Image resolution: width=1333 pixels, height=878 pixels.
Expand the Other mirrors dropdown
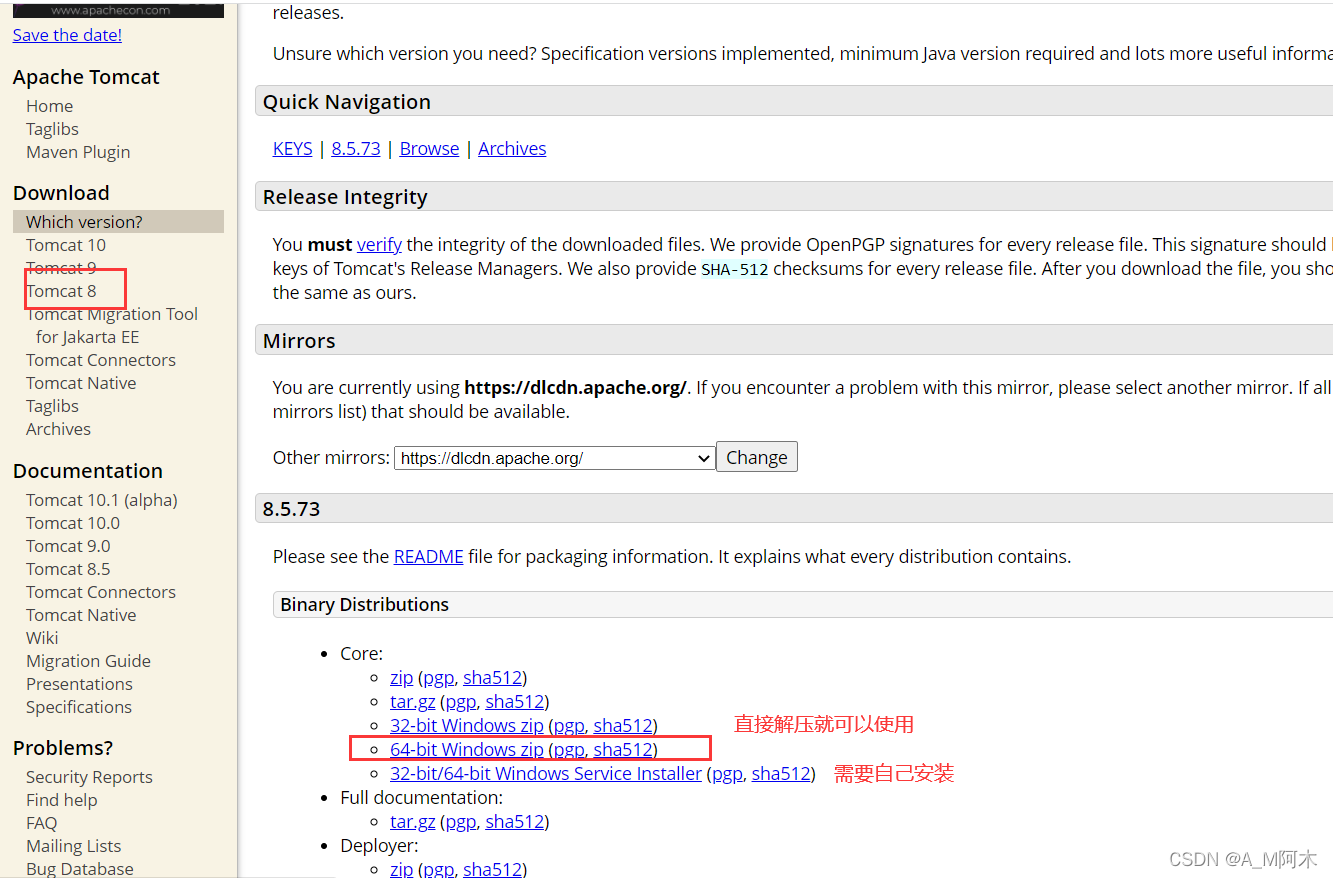tap(555, 458)
